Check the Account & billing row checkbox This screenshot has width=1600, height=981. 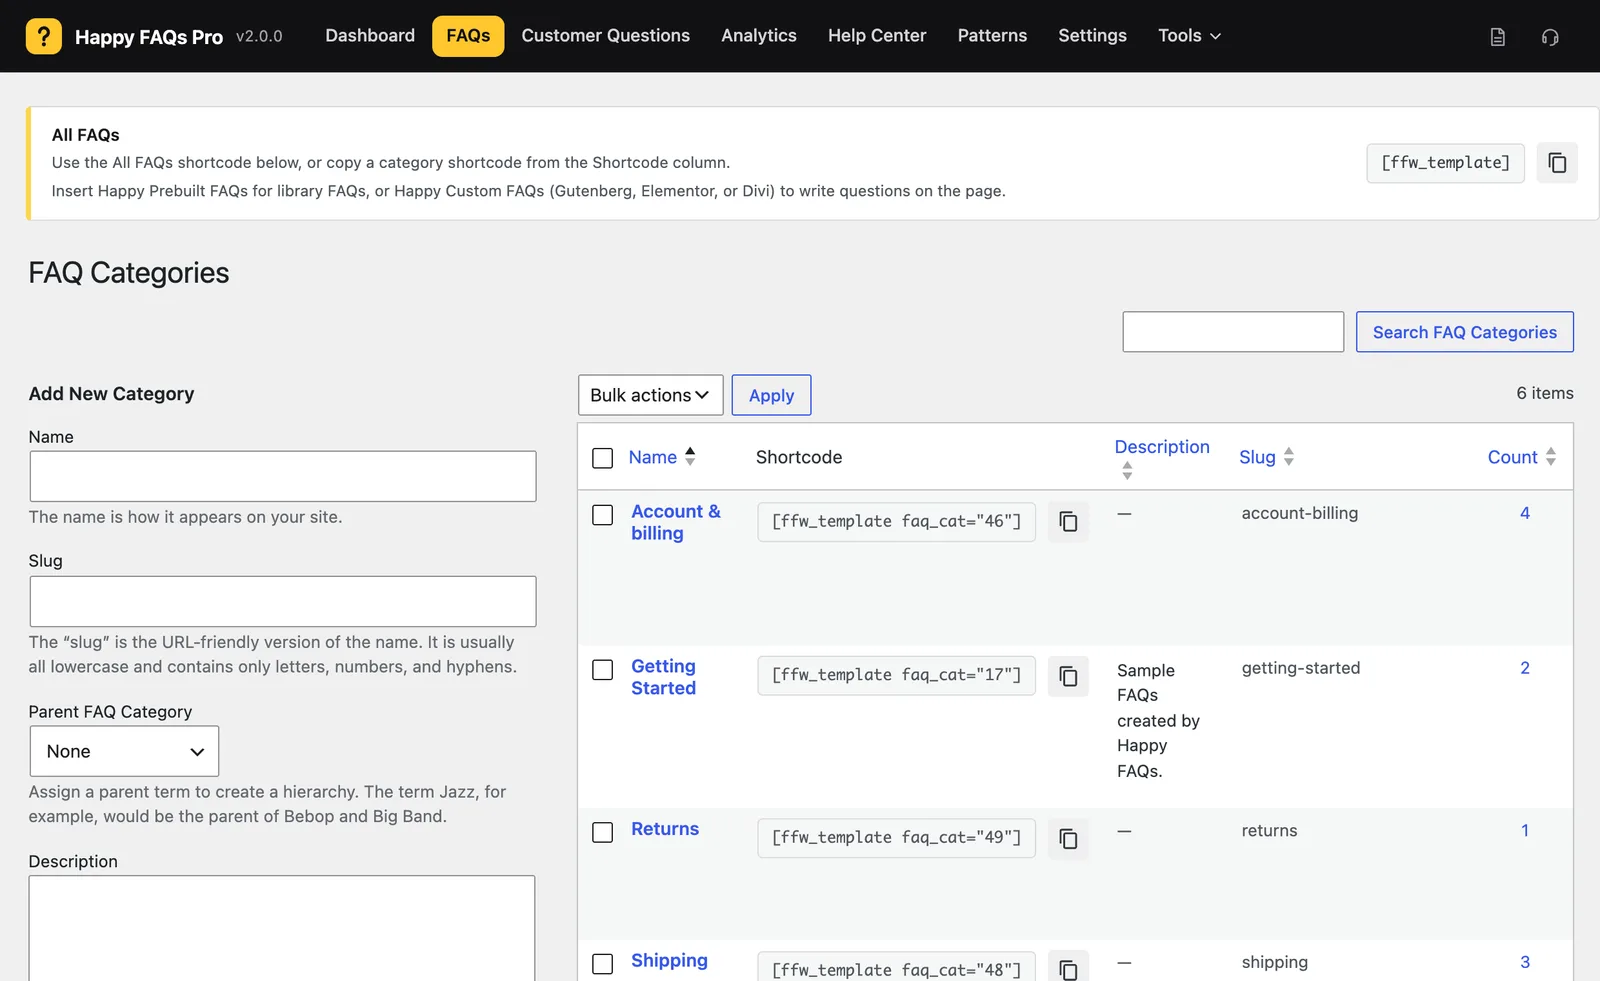(602, 515)
